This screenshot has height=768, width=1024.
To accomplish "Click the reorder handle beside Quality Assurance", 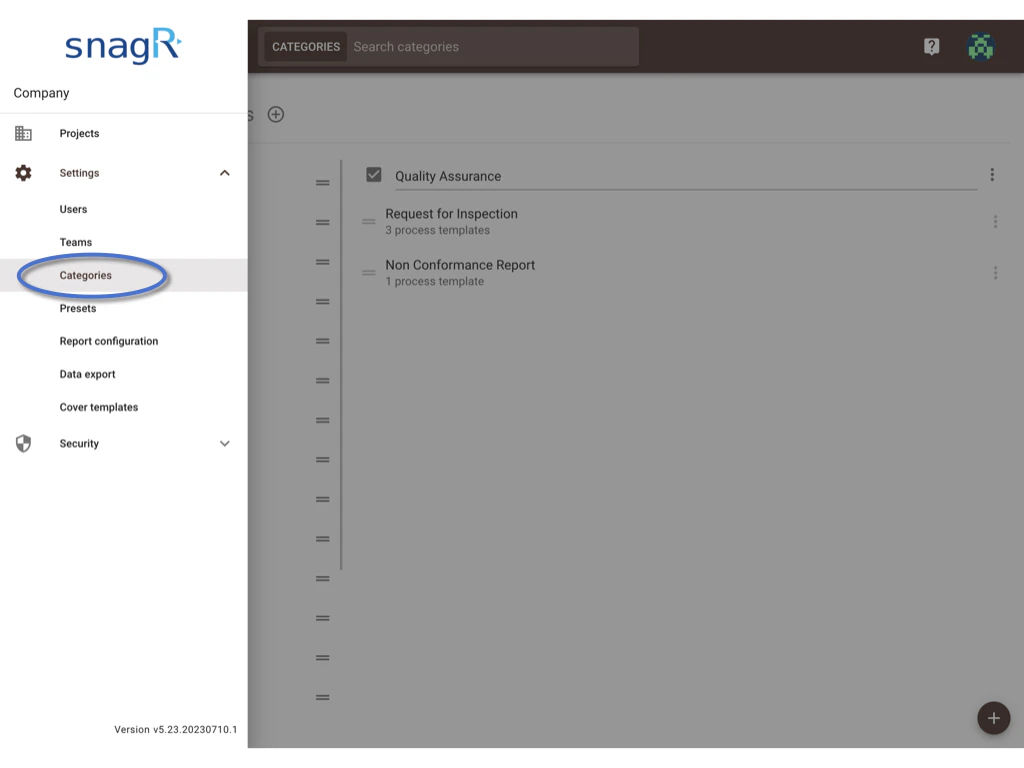I will tap(322, 182).
